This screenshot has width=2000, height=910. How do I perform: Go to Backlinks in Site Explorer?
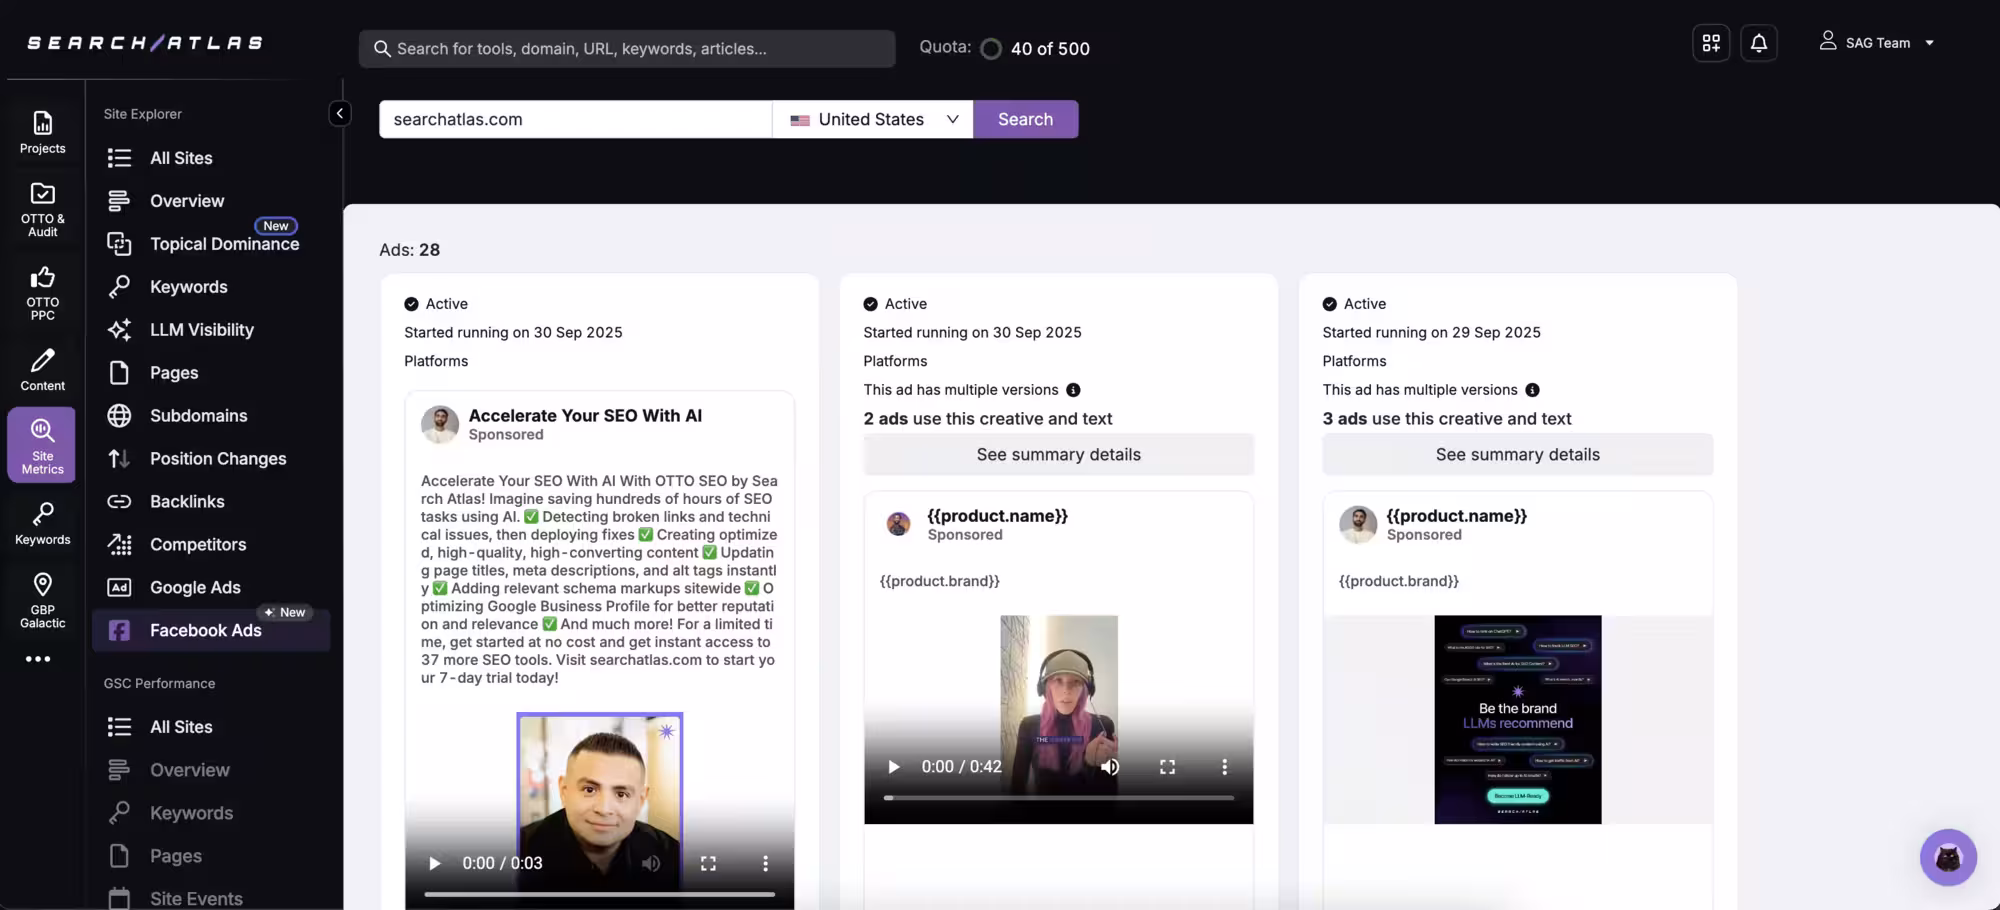click(x=187, y=501)
